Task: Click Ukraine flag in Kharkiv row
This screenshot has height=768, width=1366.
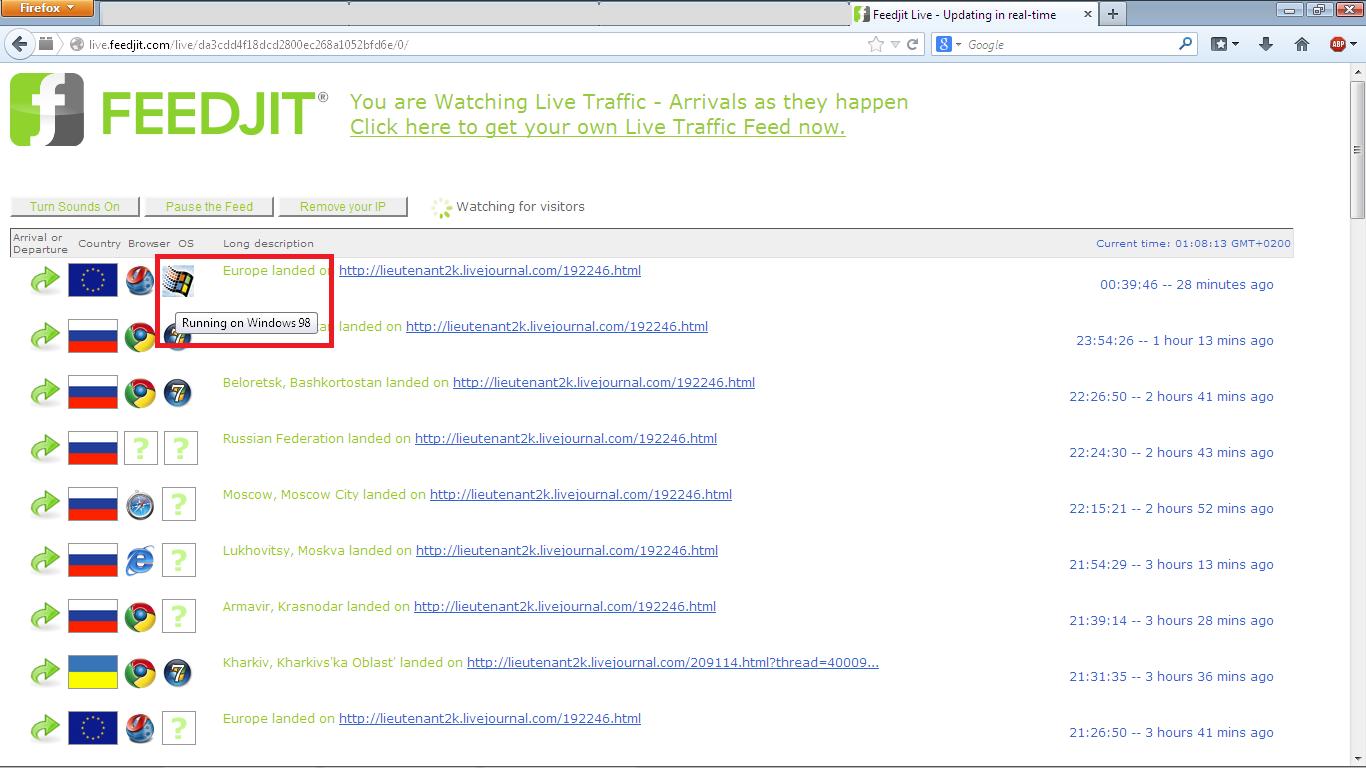Action: (93, 672)
